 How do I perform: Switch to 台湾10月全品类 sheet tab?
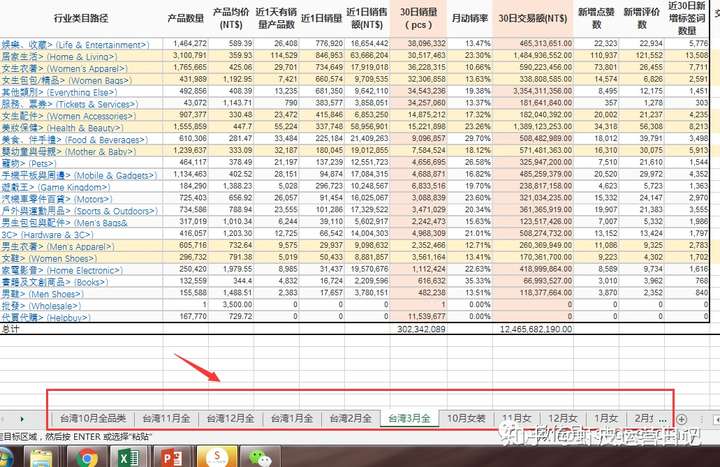(93, 418)
